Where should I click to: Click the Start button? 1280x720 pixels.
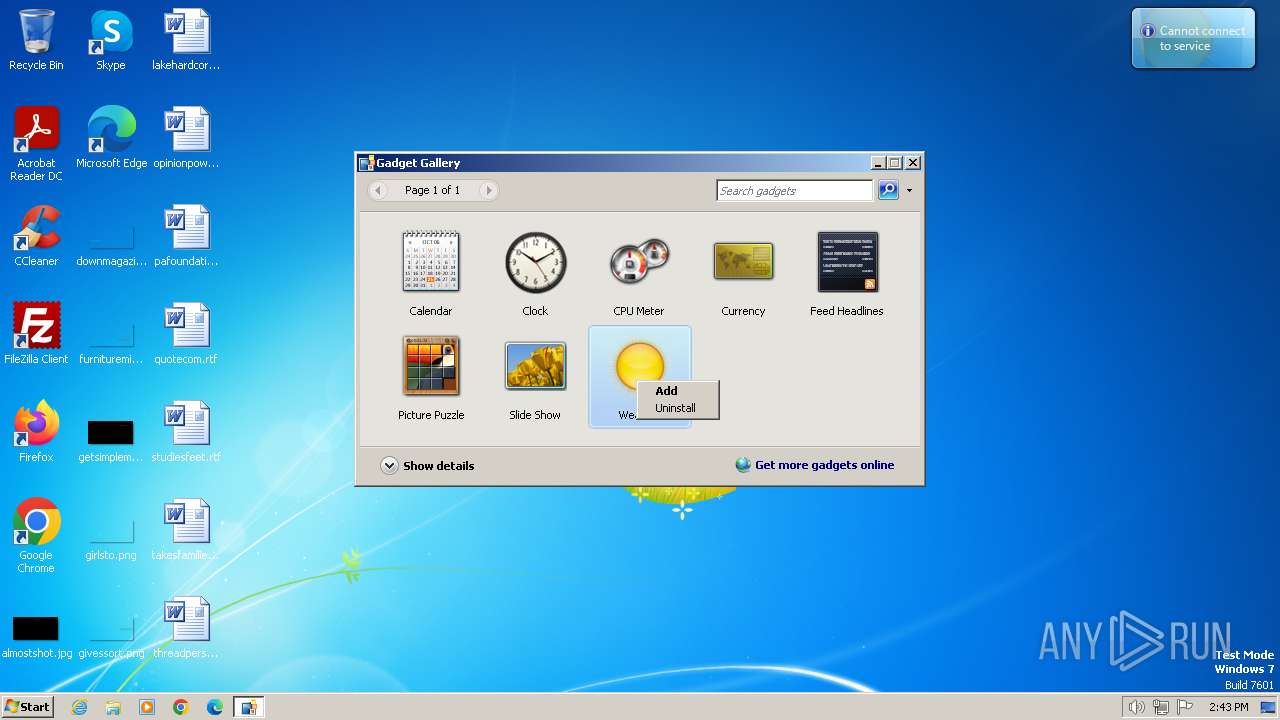pos(27,707)
